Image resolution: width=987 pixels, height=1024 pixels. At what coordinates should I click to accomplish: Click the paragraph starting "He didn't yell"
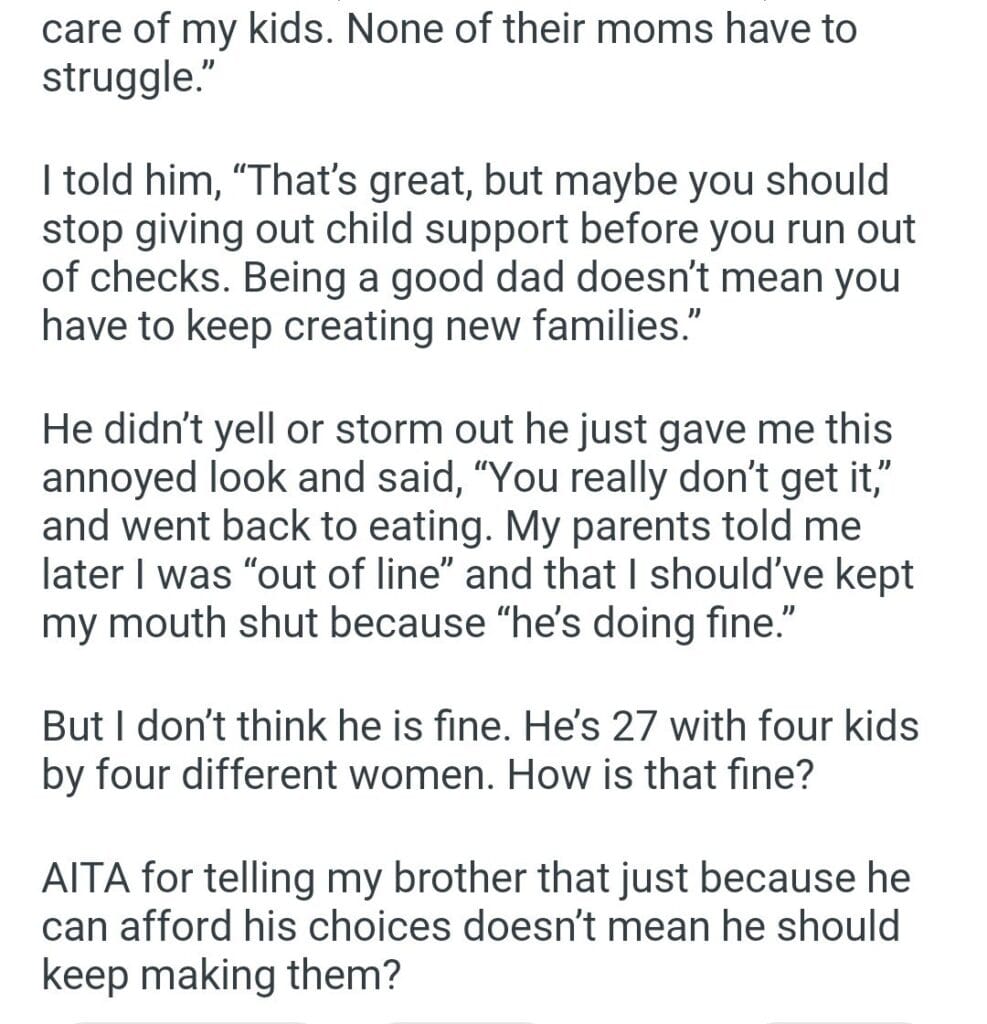470,525
